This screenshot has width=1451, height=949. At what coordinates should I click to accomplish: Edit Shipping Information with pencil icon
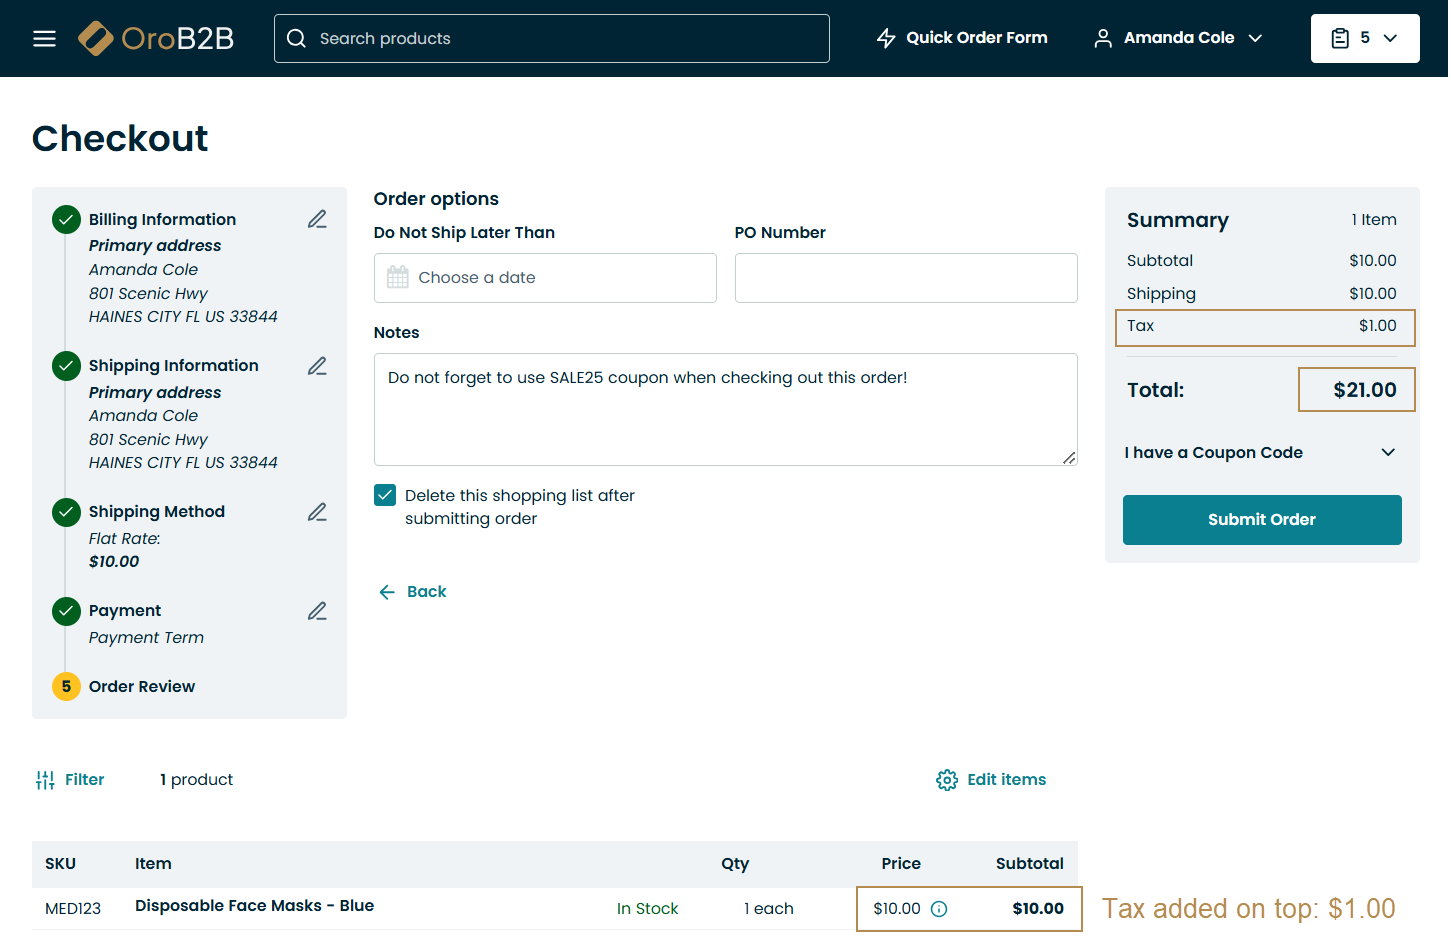click(x=317, y=366)
